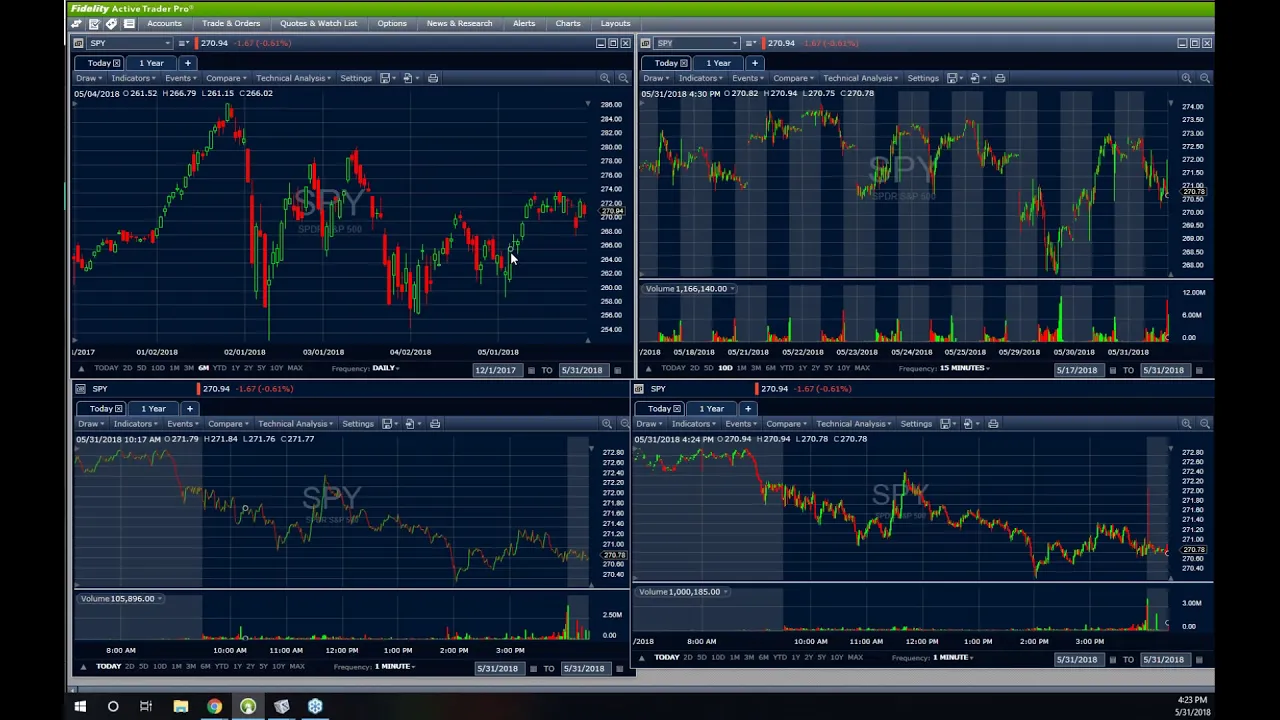Open File Explorer from the taskbar
The height and width of the screenshot is (720, 1280).
pyautogui.click(x=181, y=707)
